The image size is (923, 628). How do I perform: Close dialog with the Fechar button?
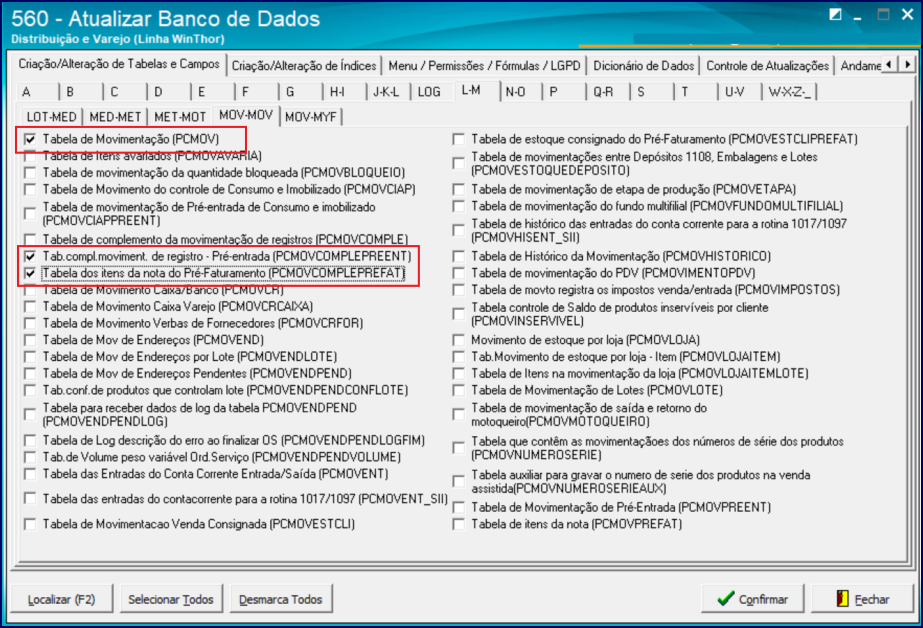(862, 599)
